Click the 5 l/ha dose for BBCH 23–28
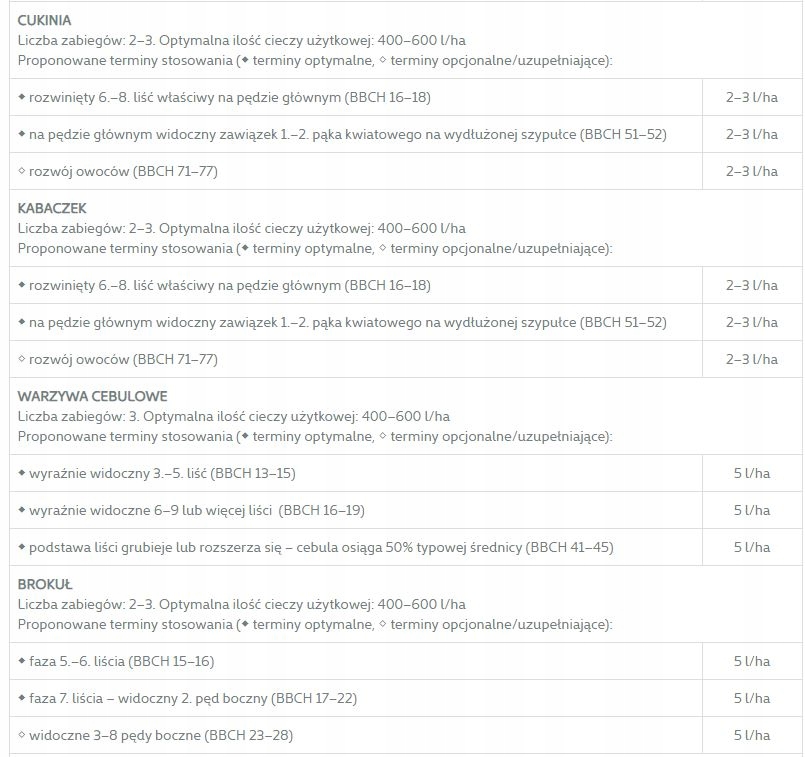Screen dimensions: 805x757 pyautogui.click(x=751, y=735)
